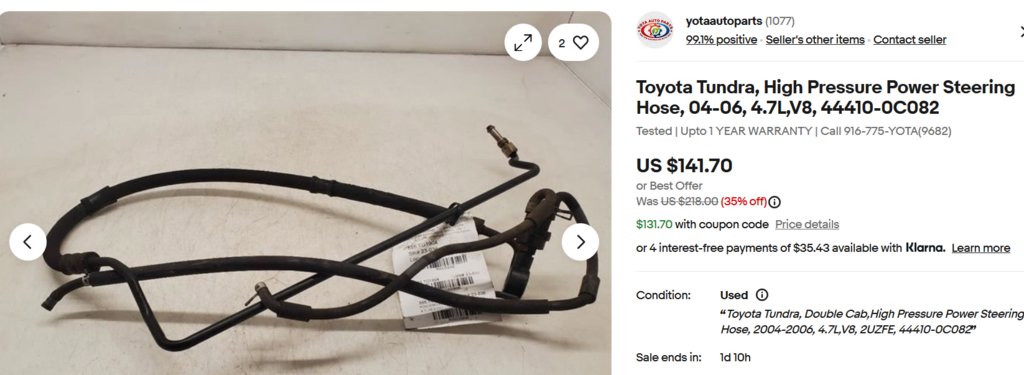Select the US $141.70 price text

coord(684,166)
